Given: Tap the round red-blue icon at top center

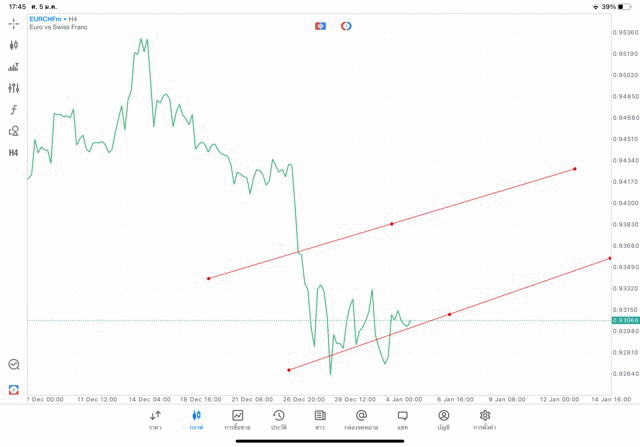Looking at the screenshot, I should tap(346, 26).
